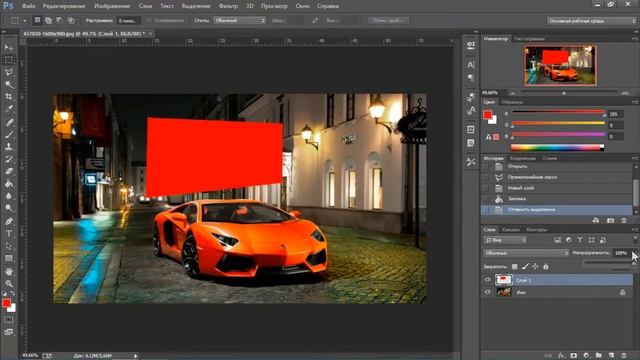Screen dimensions: 640x360
Task: Open the Редактирование menu
Action: coord(64,6)
